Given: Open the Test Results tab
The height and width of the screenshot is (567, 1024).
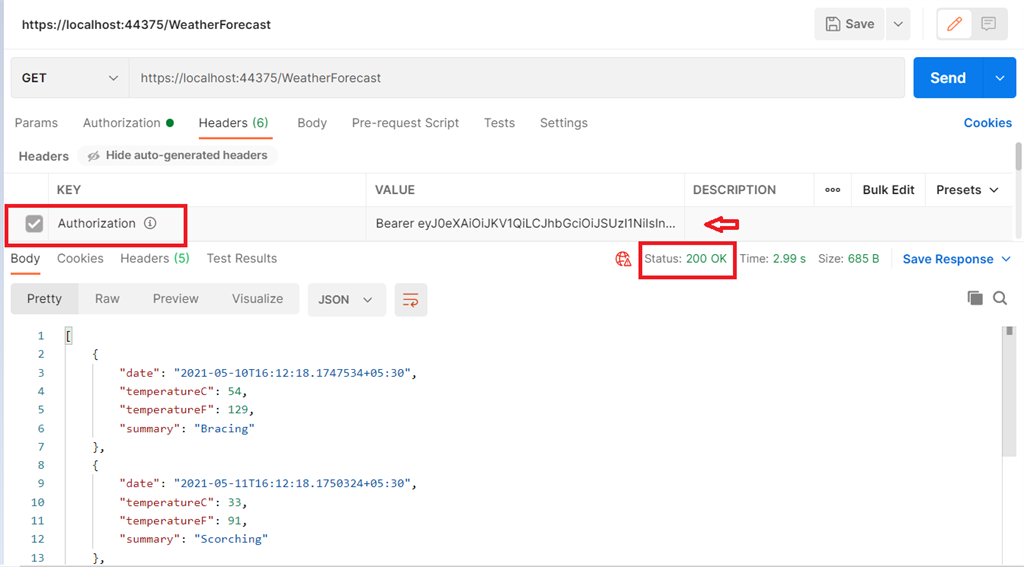Looking at the screenshot, I should pos(241,258).
